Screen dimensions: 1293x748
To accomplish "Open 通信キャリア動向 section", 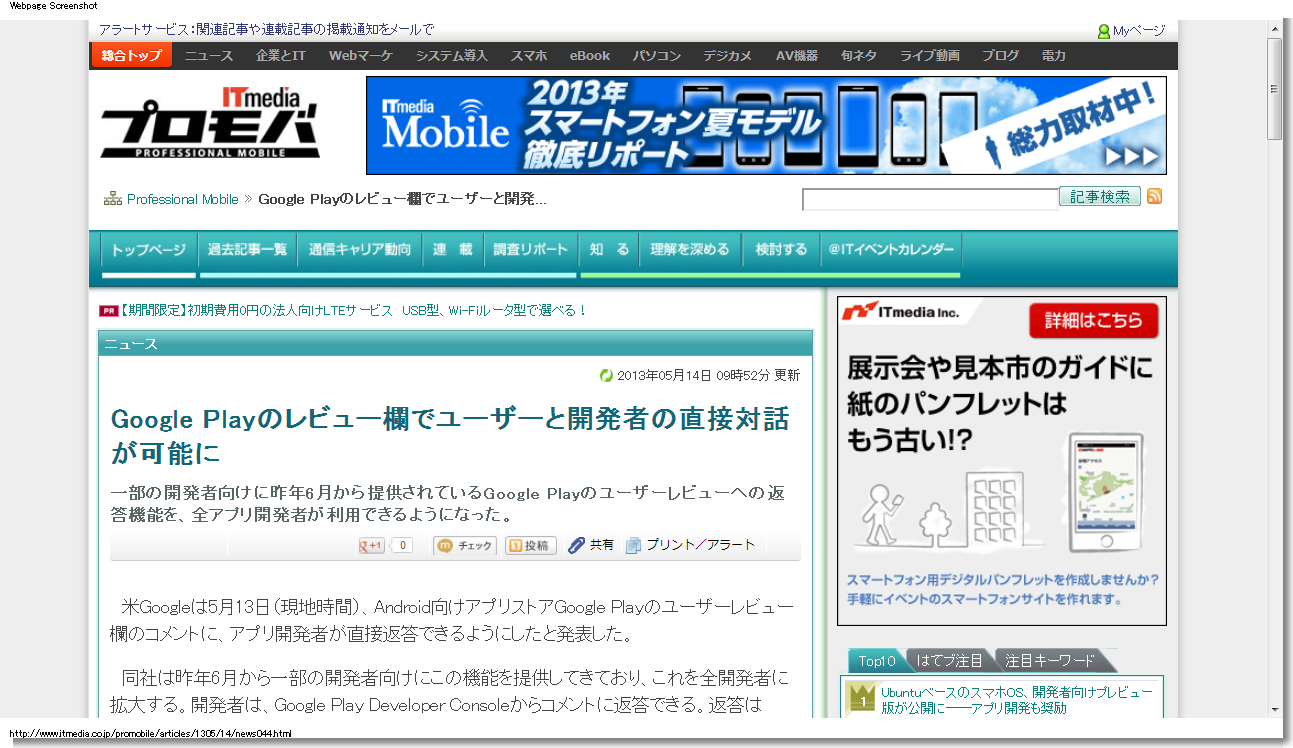I will pyautogui.click(x=360, y=250).
